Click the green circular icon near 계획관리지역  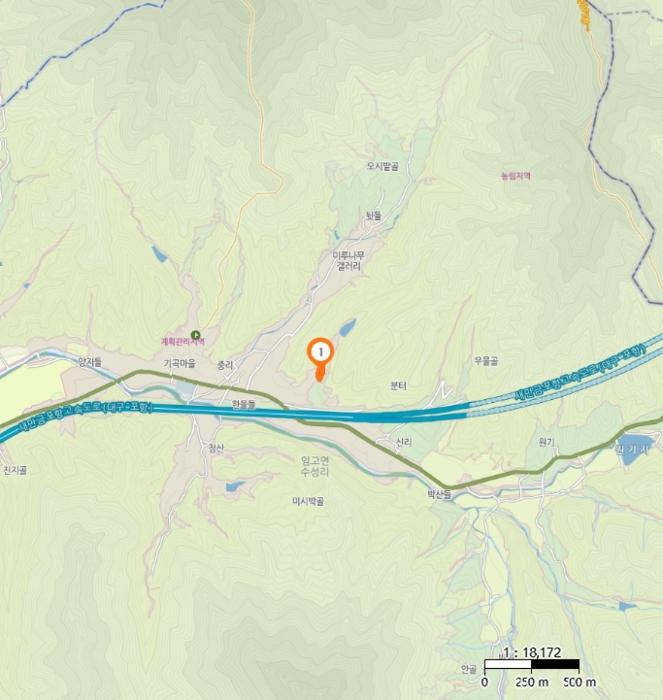(195, 334)
